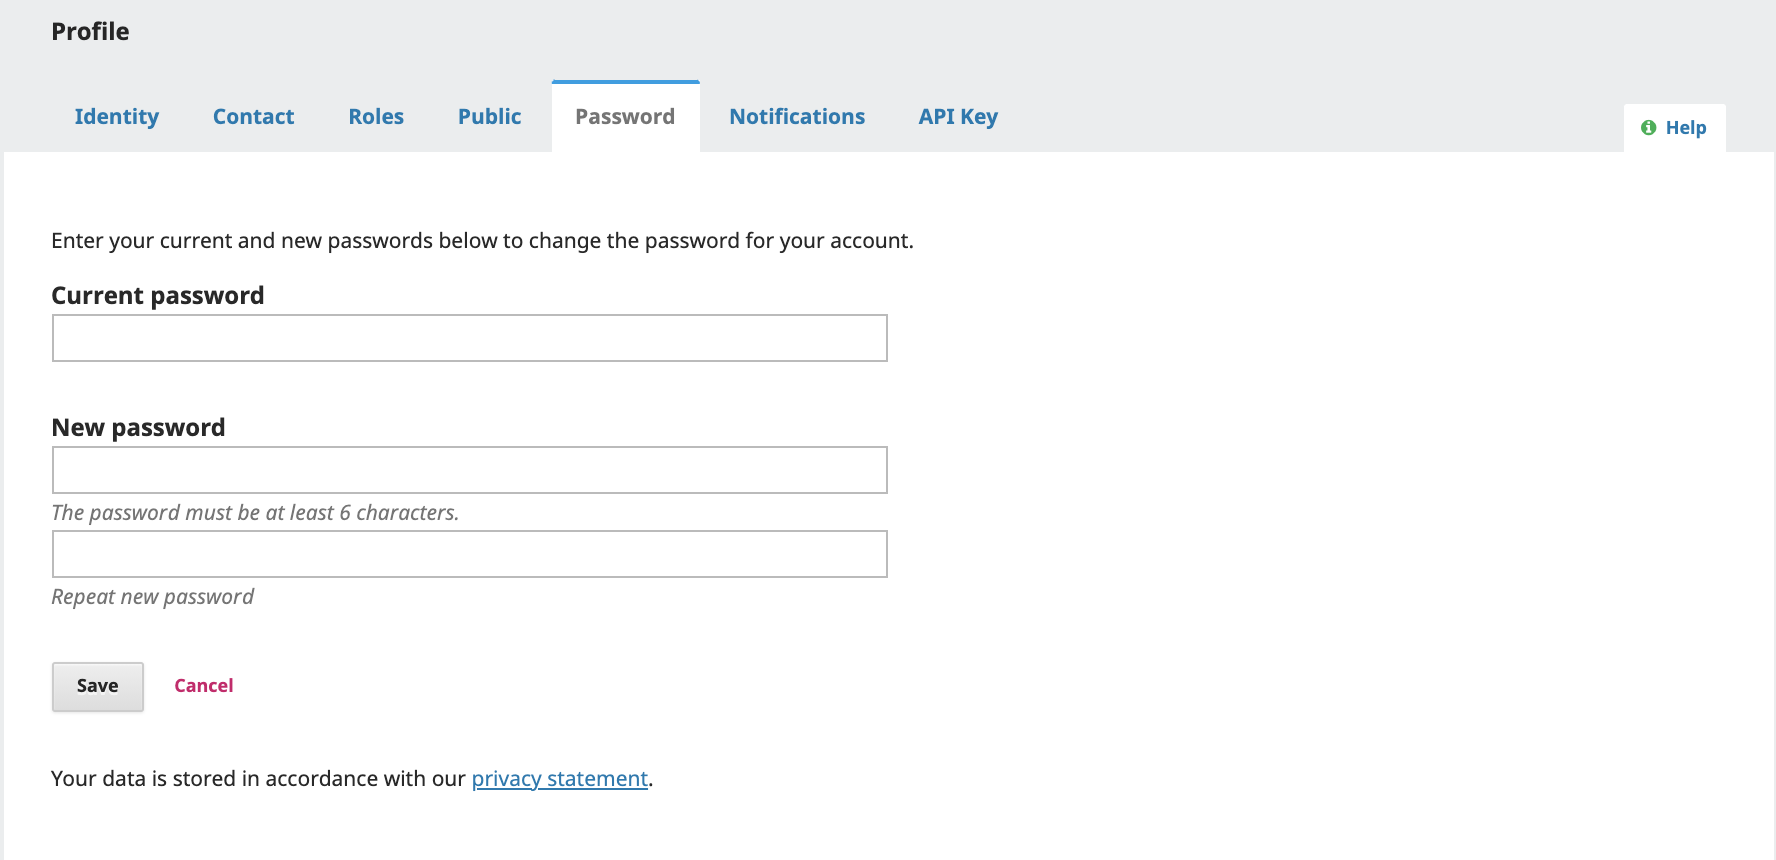The height and width of the screenshot is (860, 1776).
Task: Click the "Current password" field label
Action: [x=158, y=296]
